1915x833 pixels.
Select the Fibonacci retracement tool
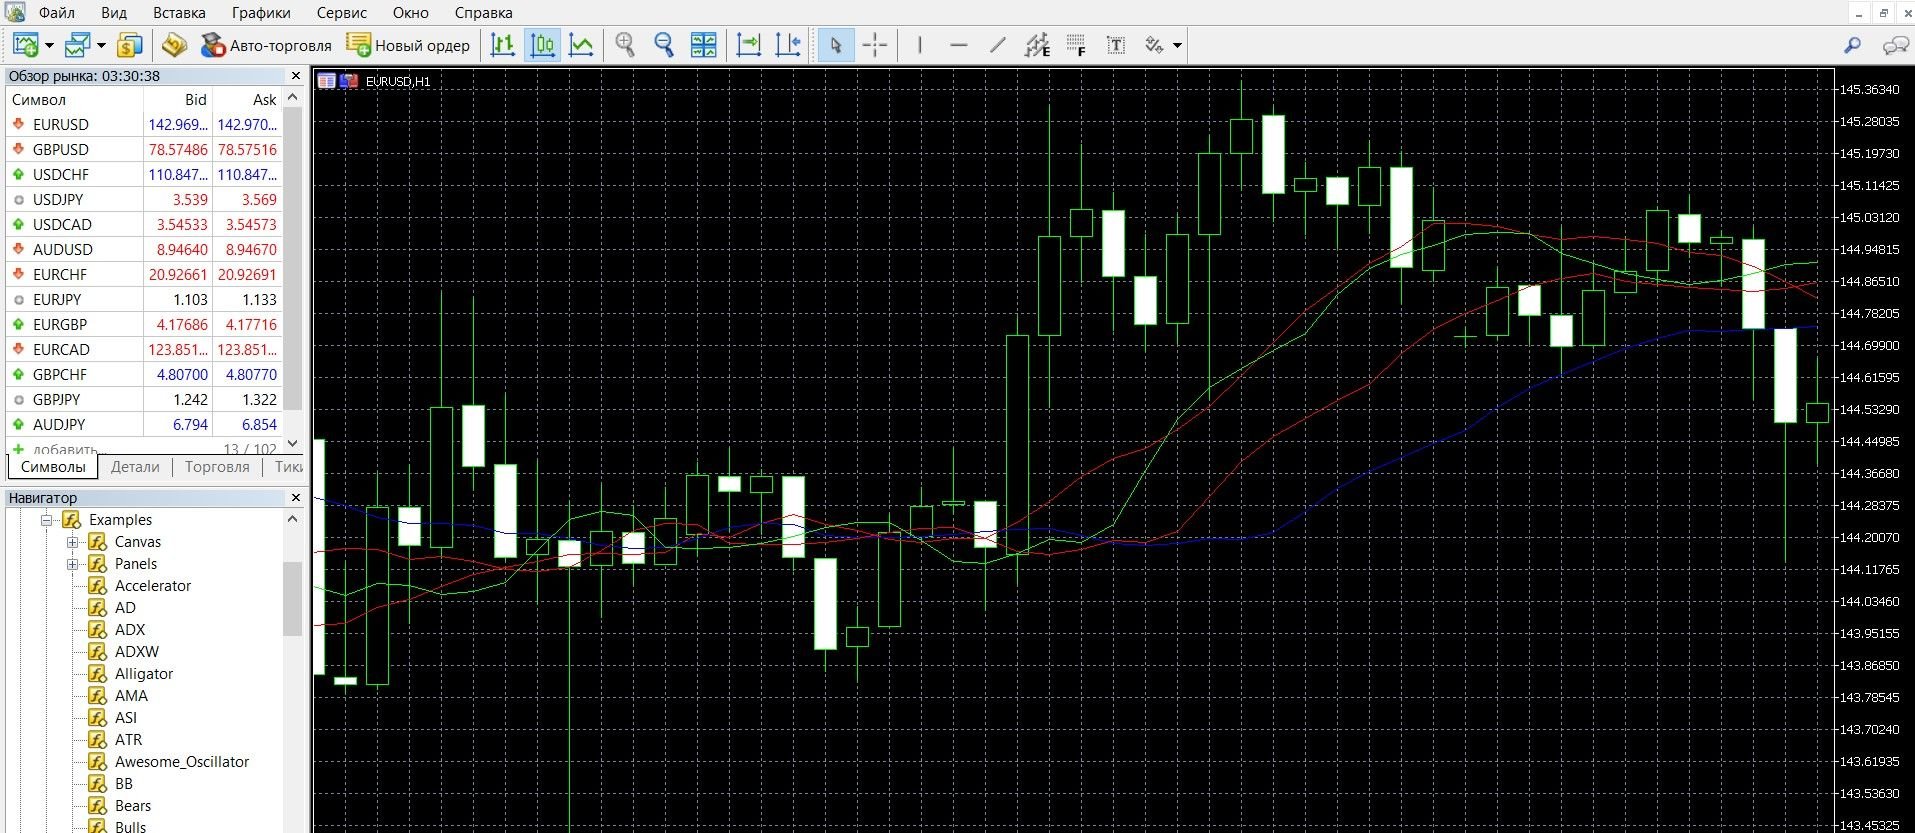point(1076,45)
